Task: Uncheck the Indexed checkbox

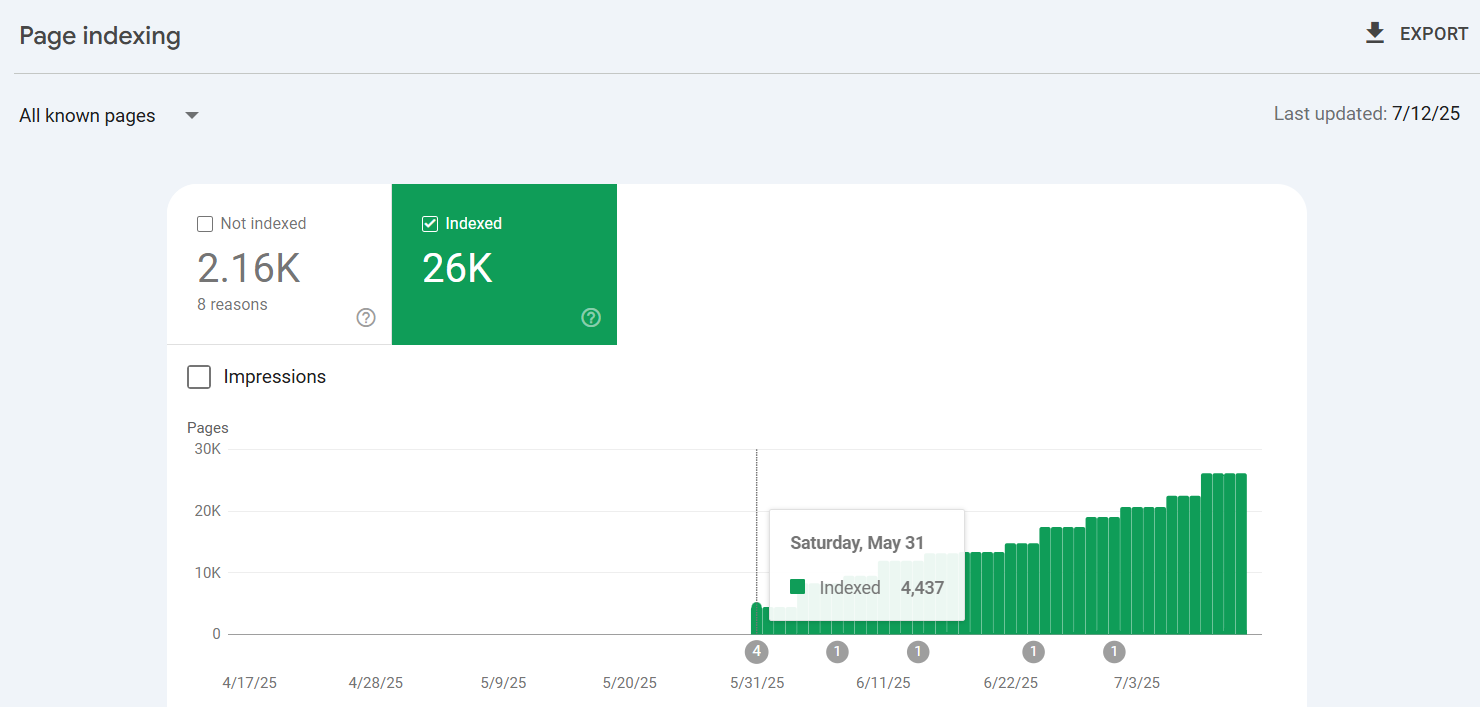Action: [x=430, y=224]
